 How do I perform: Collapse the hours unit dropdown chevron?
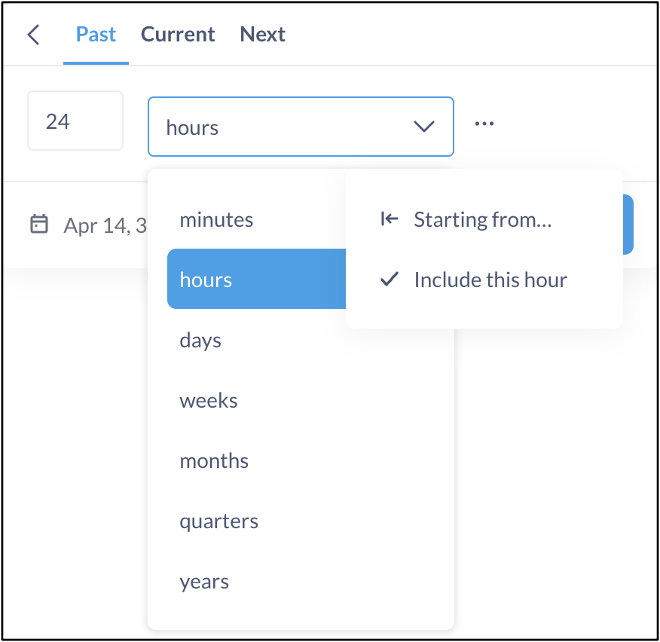[x=424, y=126]
